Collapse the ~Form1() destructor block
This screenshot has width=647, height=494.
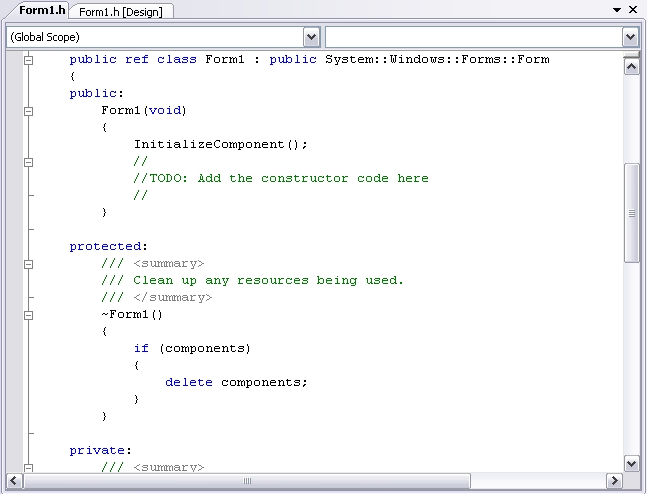tap(28, 315)
